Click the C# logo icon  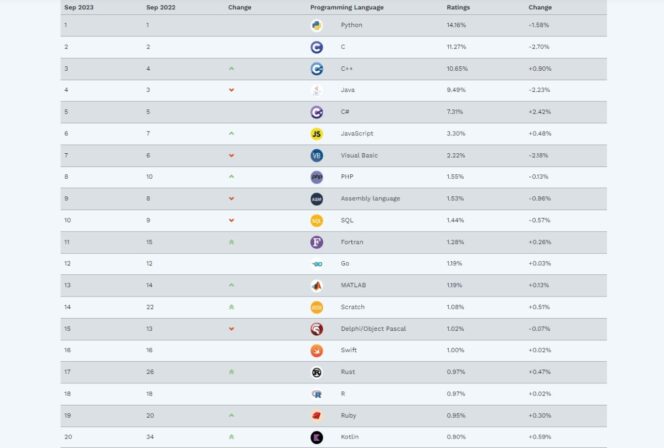click(x=316, y=112)
